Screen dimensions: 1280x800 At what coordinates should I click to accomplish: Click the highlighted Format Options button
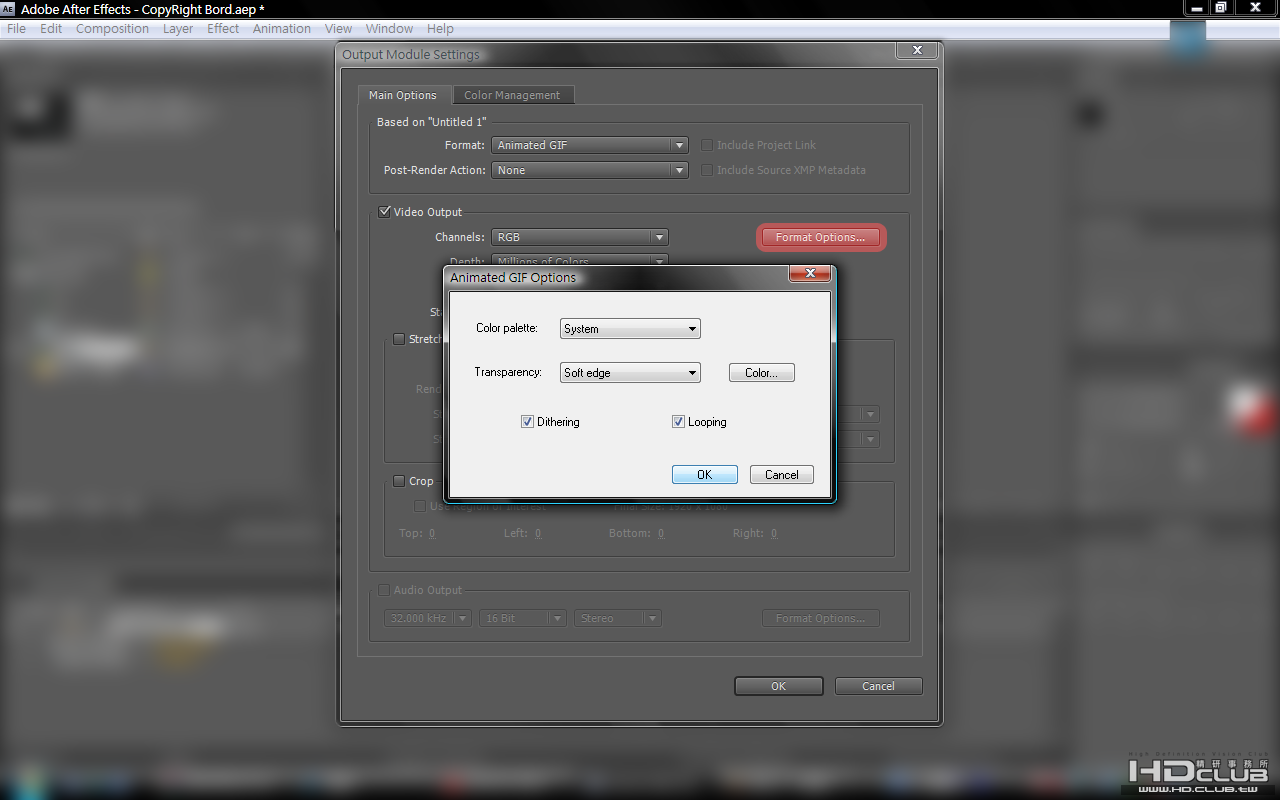tap(821, 237)
